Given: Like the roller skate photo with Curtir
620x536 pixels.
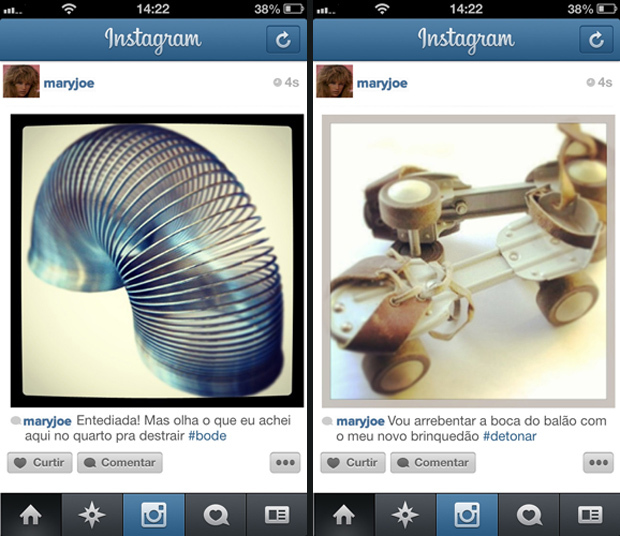Looking at the screenshot, I should [x=353, y=462].
